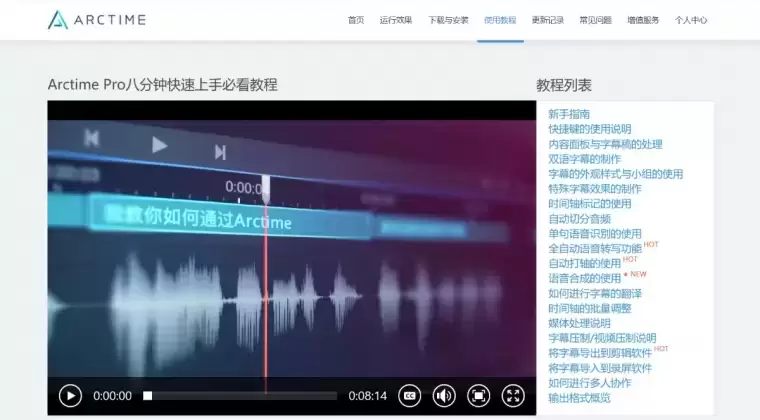The width and height of the screenshot is (760, 420).
Task: Open 自动打轴的使用 tutorial
Action: [585, 264]
